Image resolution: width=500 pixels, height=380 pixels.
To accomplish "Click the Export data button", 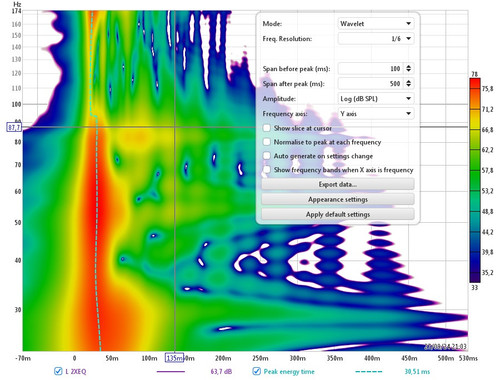I will click(338, 184).
